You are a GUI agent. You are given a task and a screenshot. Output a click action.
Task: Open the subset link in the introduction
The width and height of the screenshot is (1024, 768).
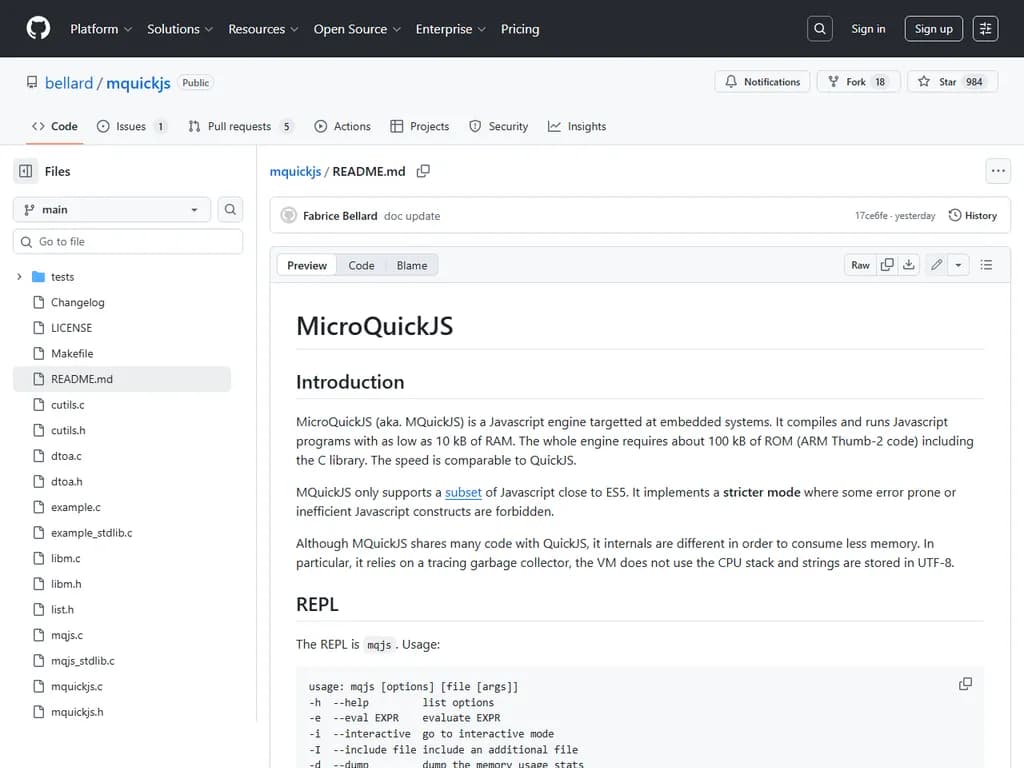click(x=463, y=492)
